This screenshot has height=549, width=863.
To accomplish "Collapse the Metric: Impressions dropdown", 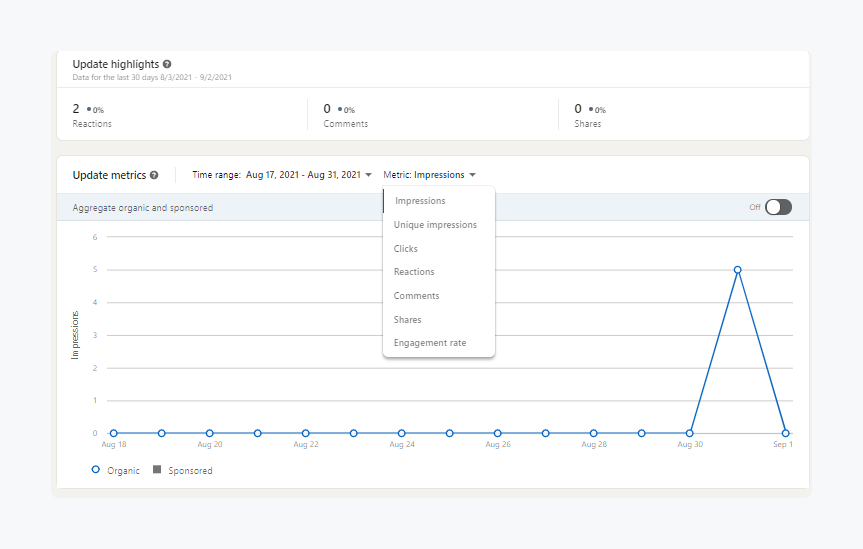I will pyautogui.click(x=429, y=175).
